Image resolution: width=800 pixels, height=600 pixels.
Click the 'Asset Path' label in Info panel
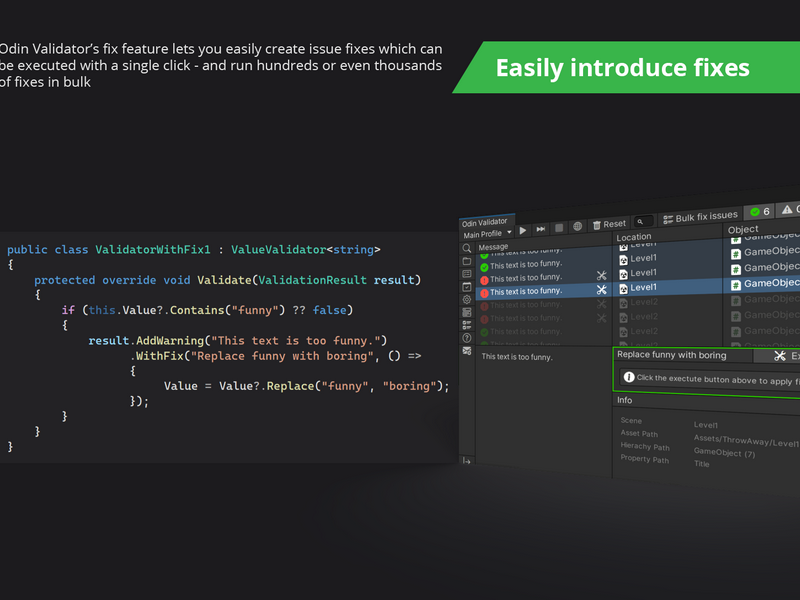click(639, 433)
